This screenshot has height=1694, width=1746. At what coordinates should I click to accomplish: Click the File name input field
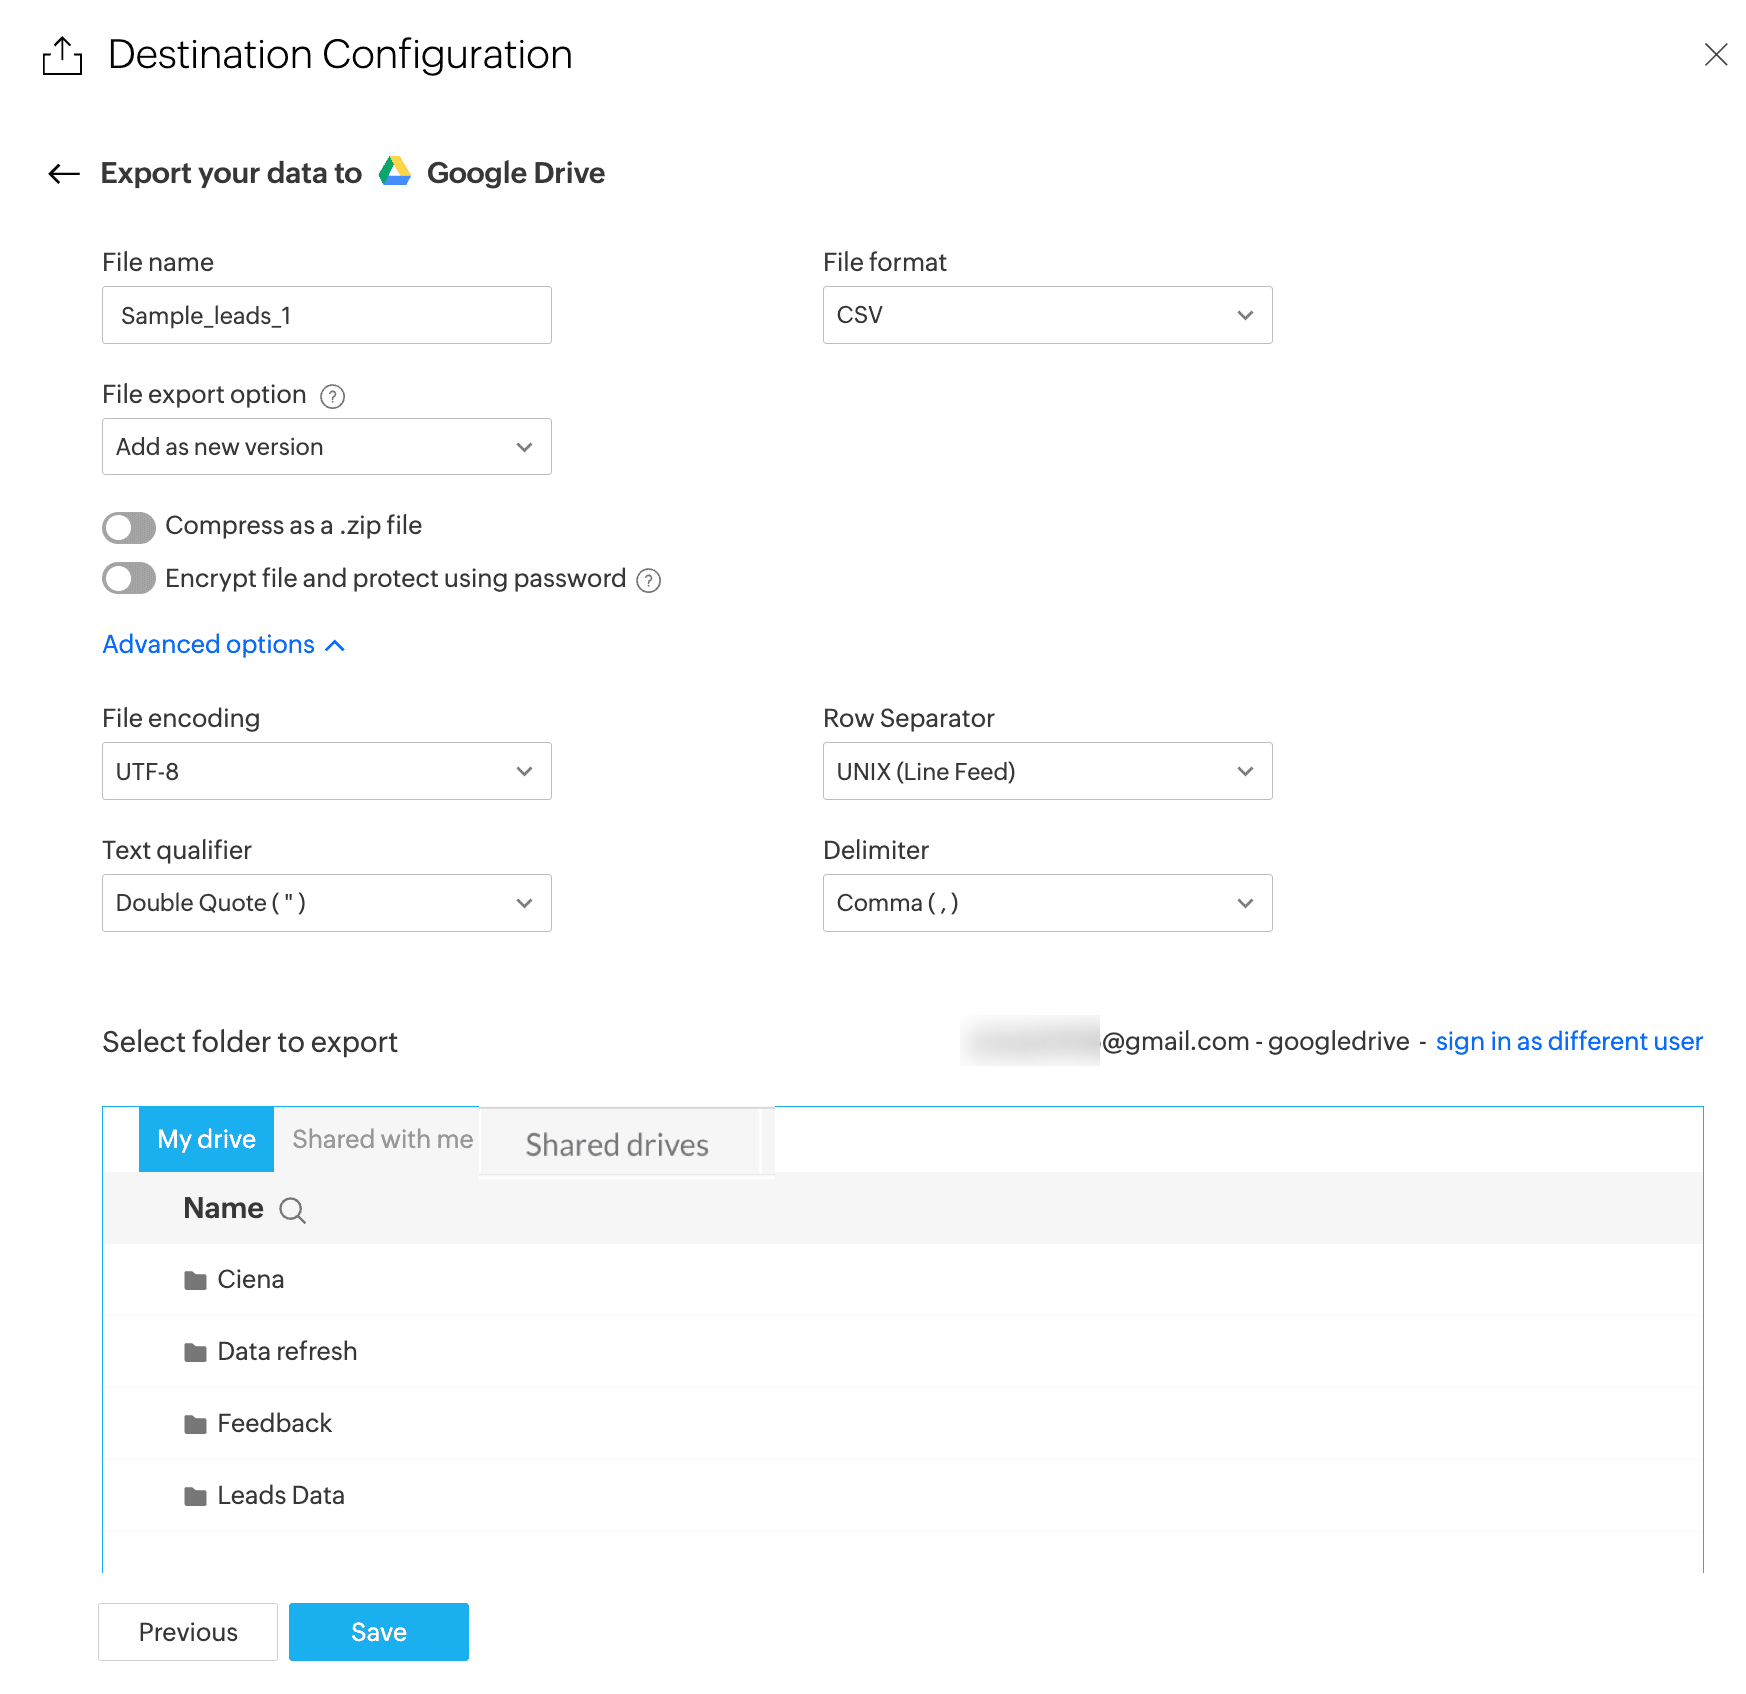click(x=326, y=316)
